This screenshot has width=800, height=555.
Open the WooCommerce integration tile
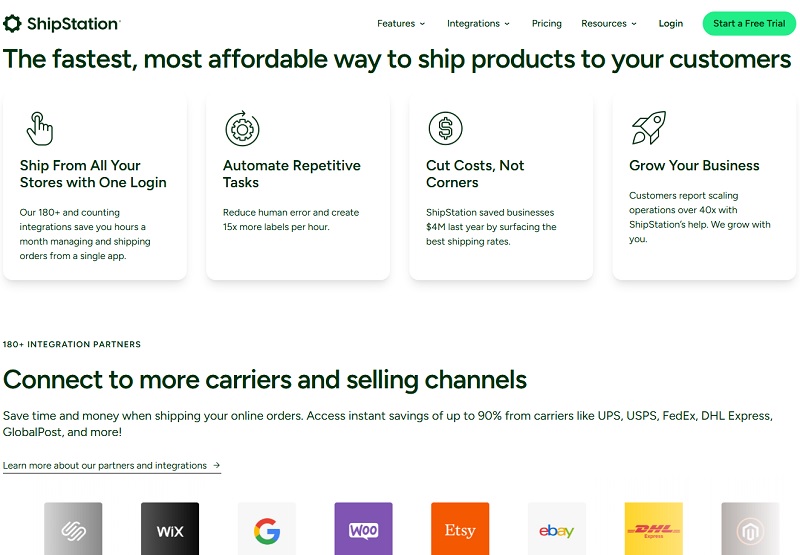coord(363,529)
